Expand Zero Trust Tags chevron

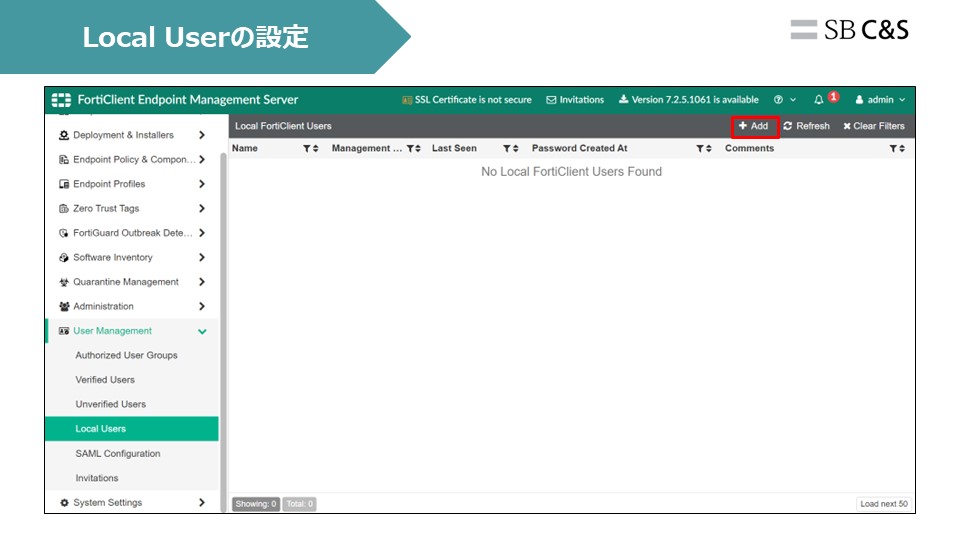[202, 209]
